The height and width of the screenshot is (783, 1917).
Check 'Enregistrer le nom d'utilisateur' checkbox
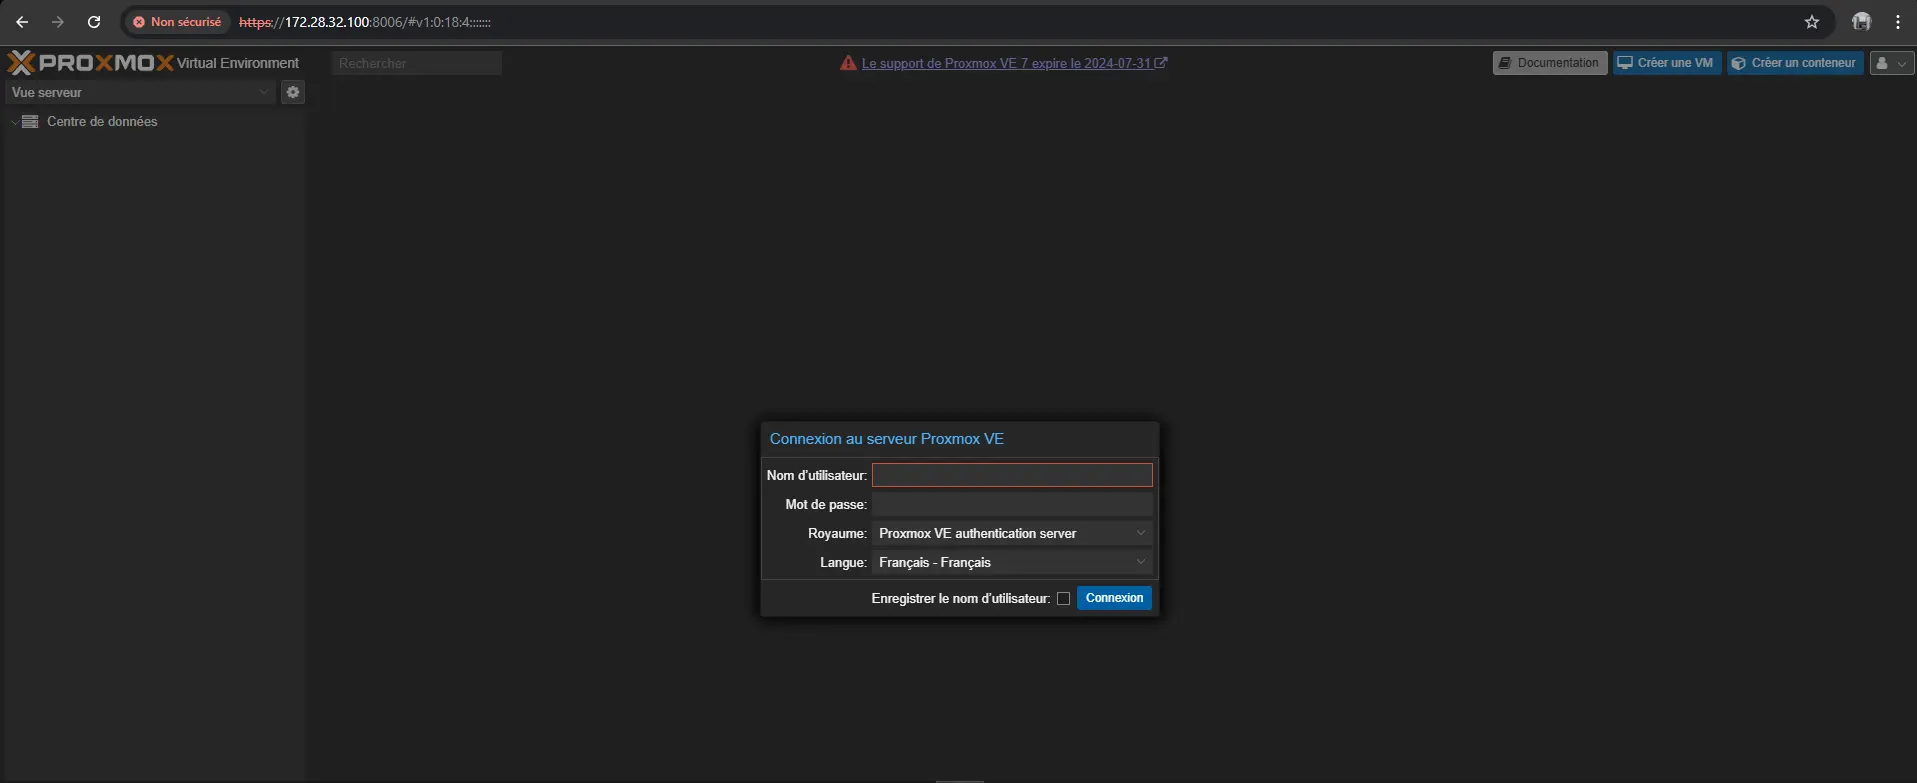1063,599
